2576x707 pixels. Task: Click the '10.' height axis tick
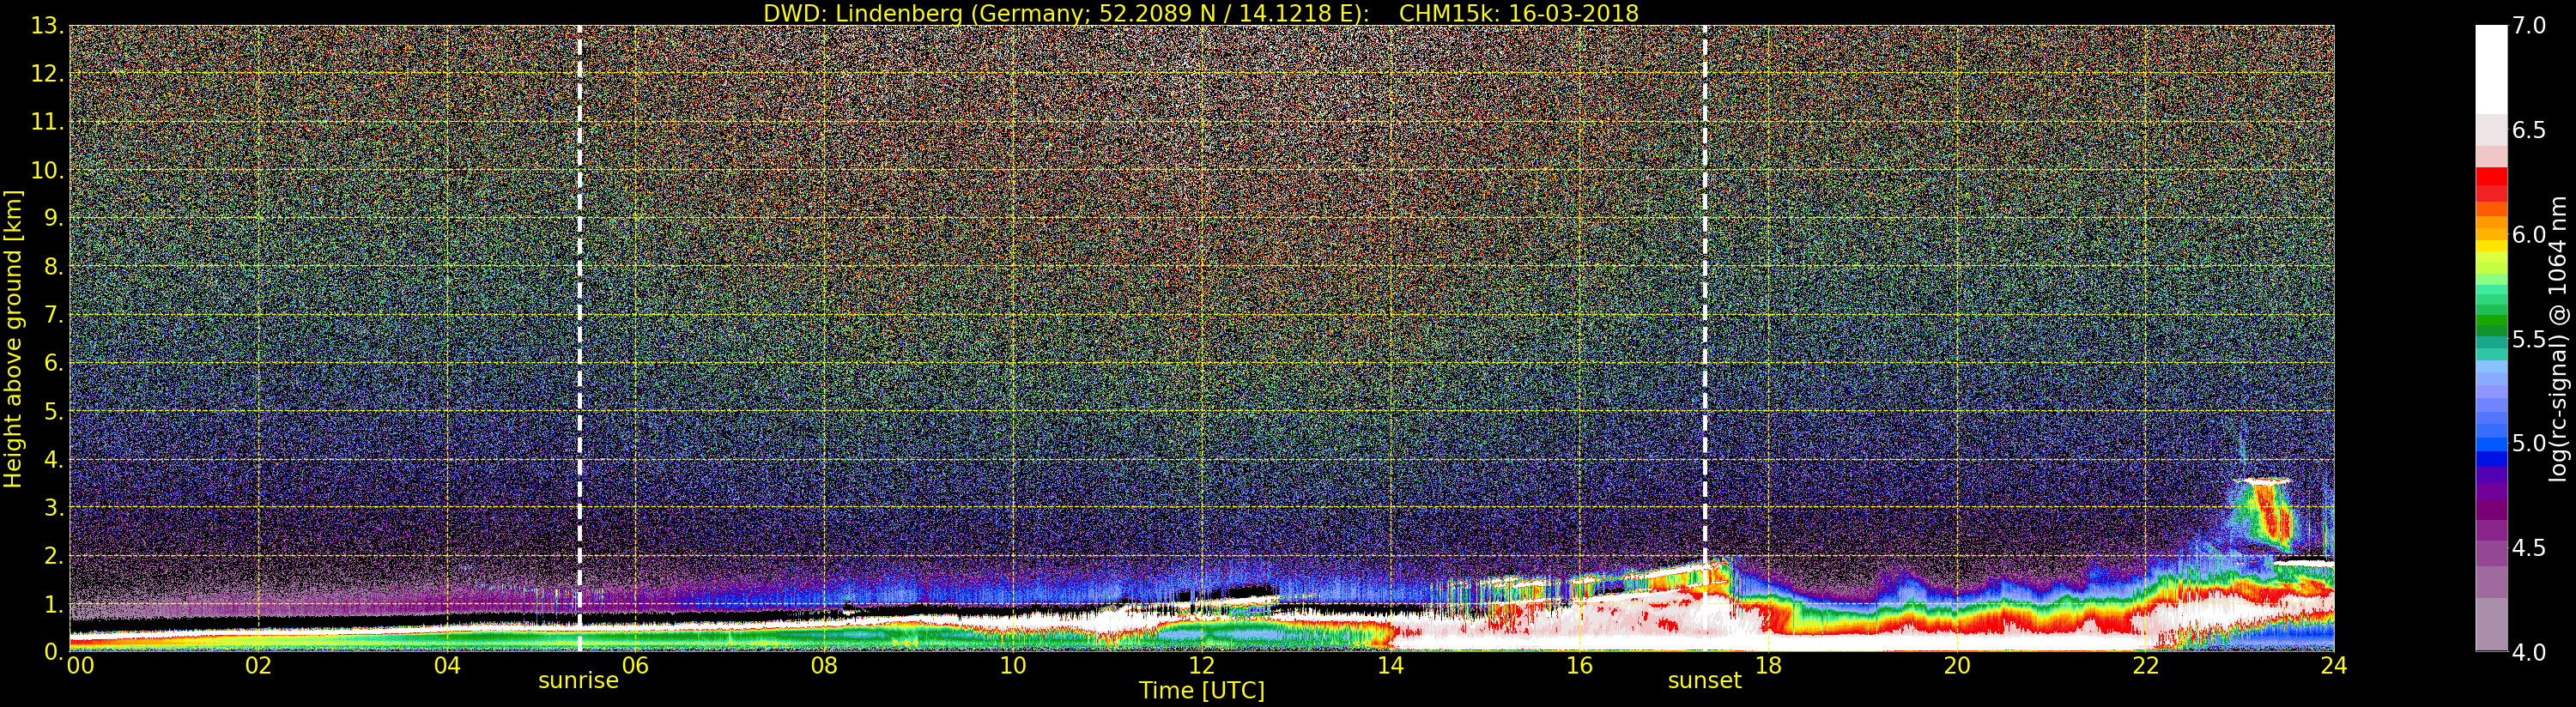[48, 170]
